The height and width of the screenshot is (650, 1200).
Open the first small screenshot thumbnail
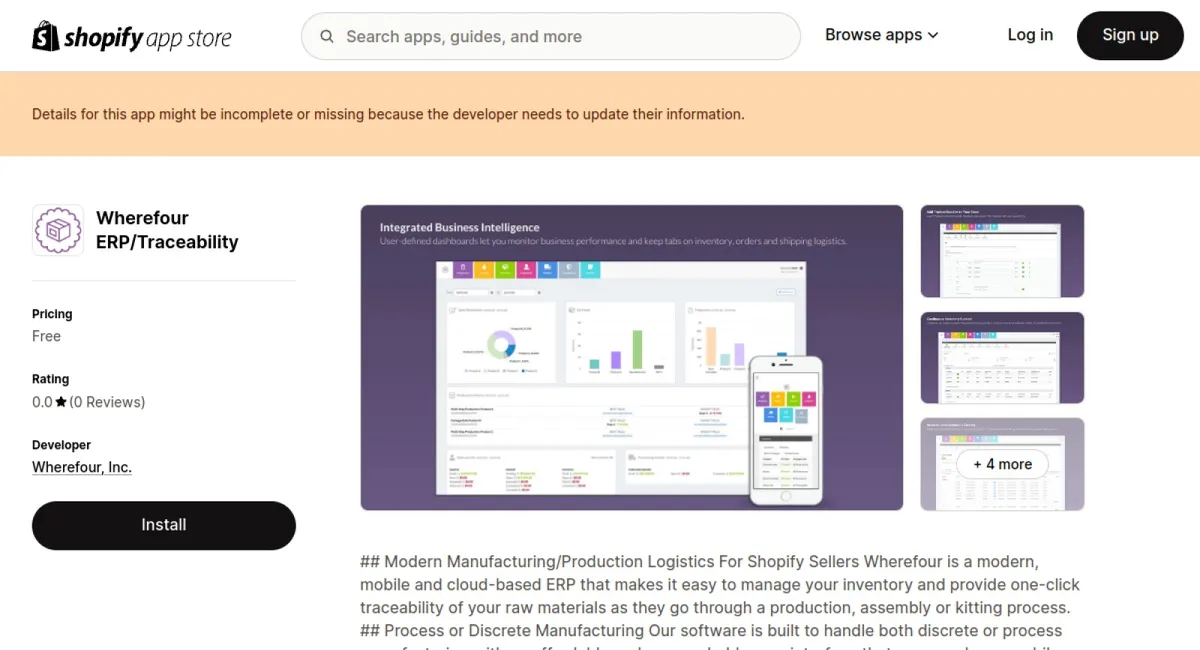(1002, 251)
